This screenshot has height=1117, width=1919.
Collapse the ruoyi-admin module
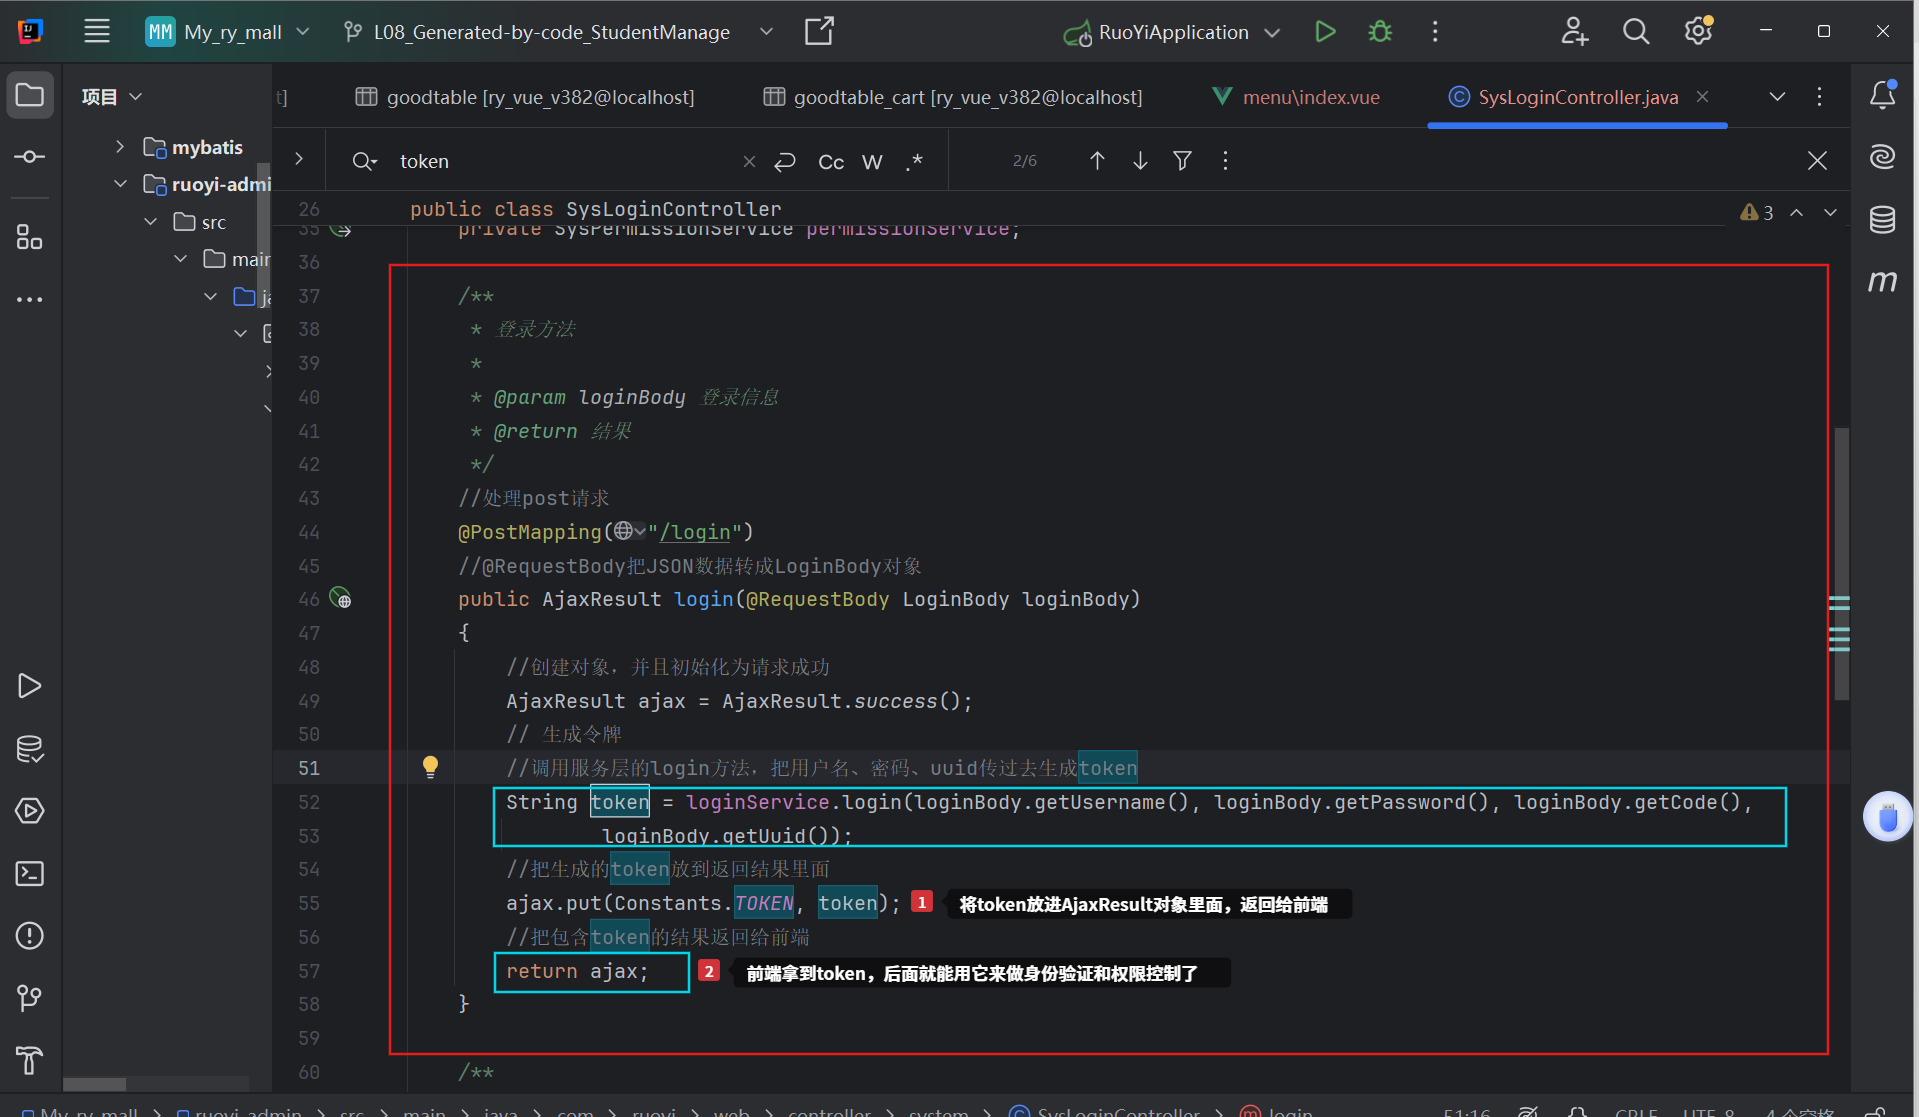pyautogui.click(x=120, y=184)
